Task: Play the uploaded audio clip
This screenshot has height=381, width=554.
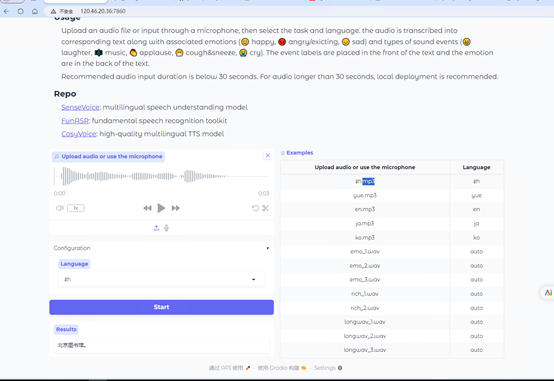Action: pyautogui.click(x=161, y=208)
